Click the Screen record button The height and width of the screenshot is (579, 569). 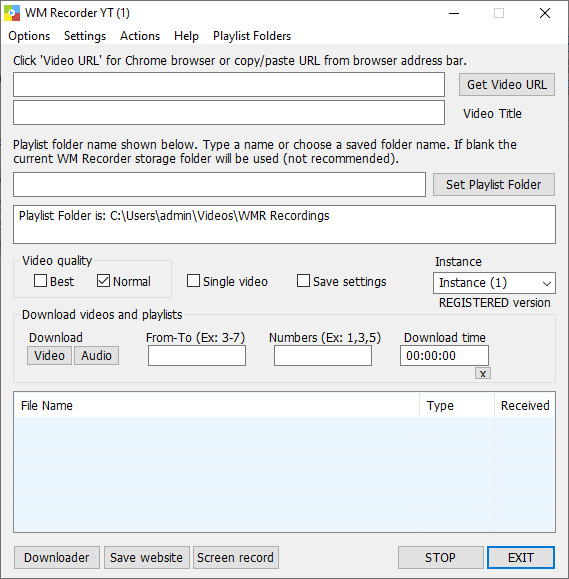(236, 558)
